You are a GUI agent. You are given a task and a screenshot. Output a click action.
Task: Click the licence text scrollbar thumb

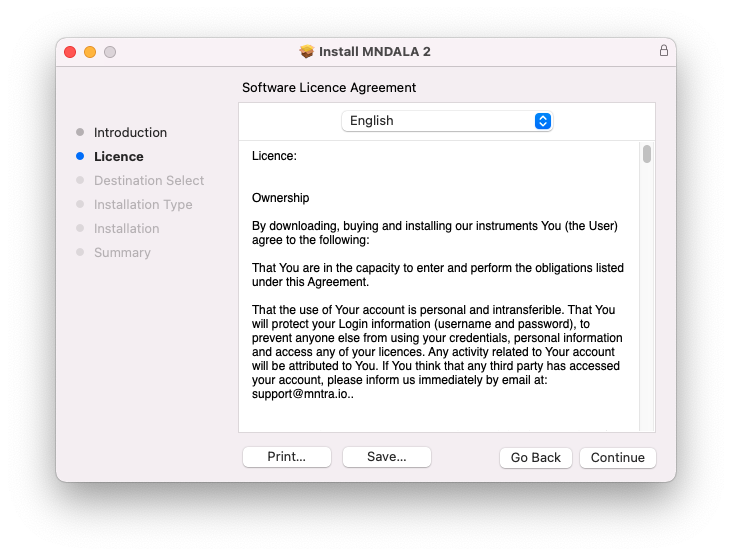647,154
